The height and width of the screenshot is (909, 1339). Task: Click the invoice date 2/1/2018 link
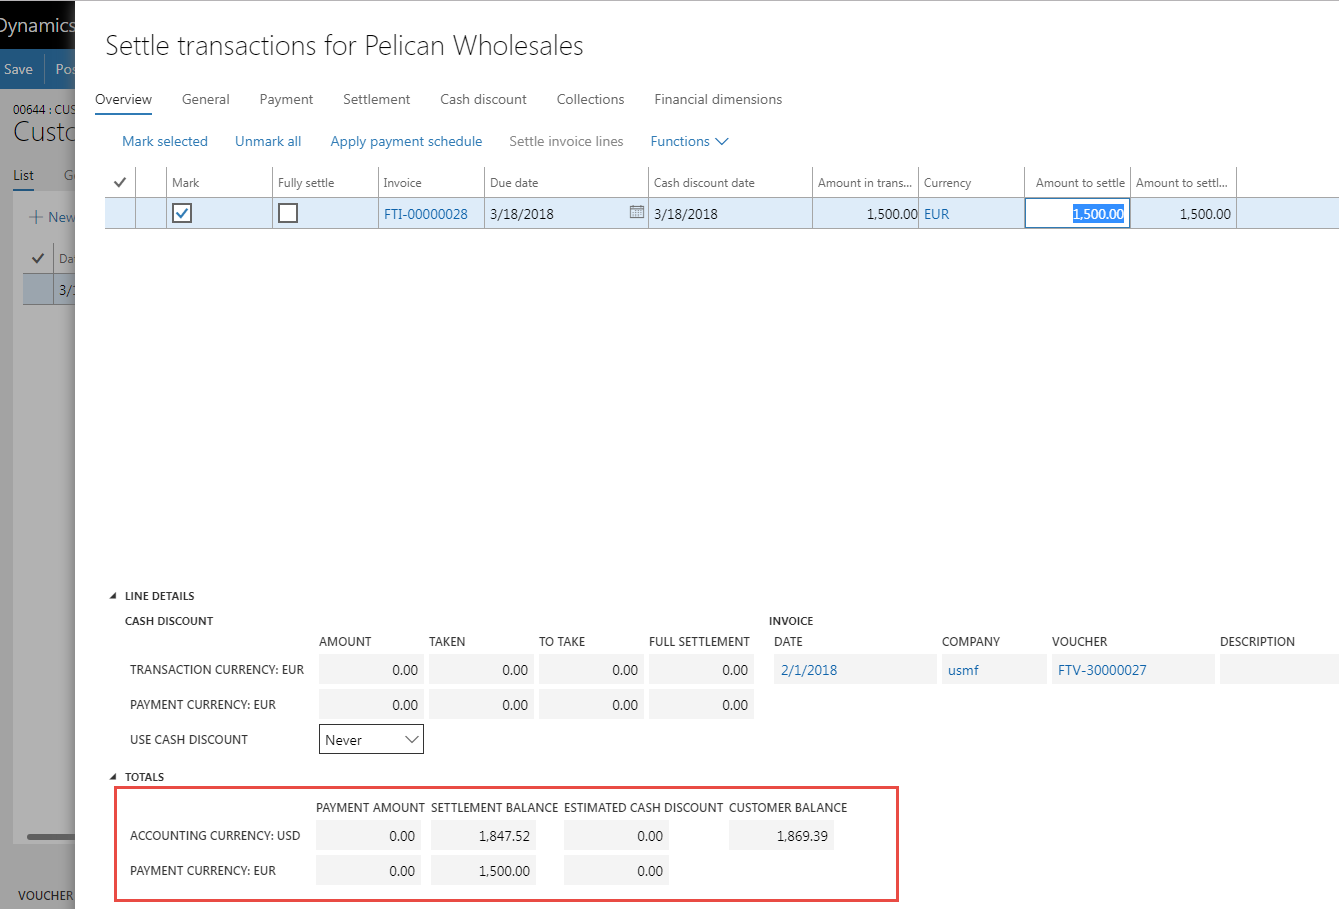tap(809, 670)
